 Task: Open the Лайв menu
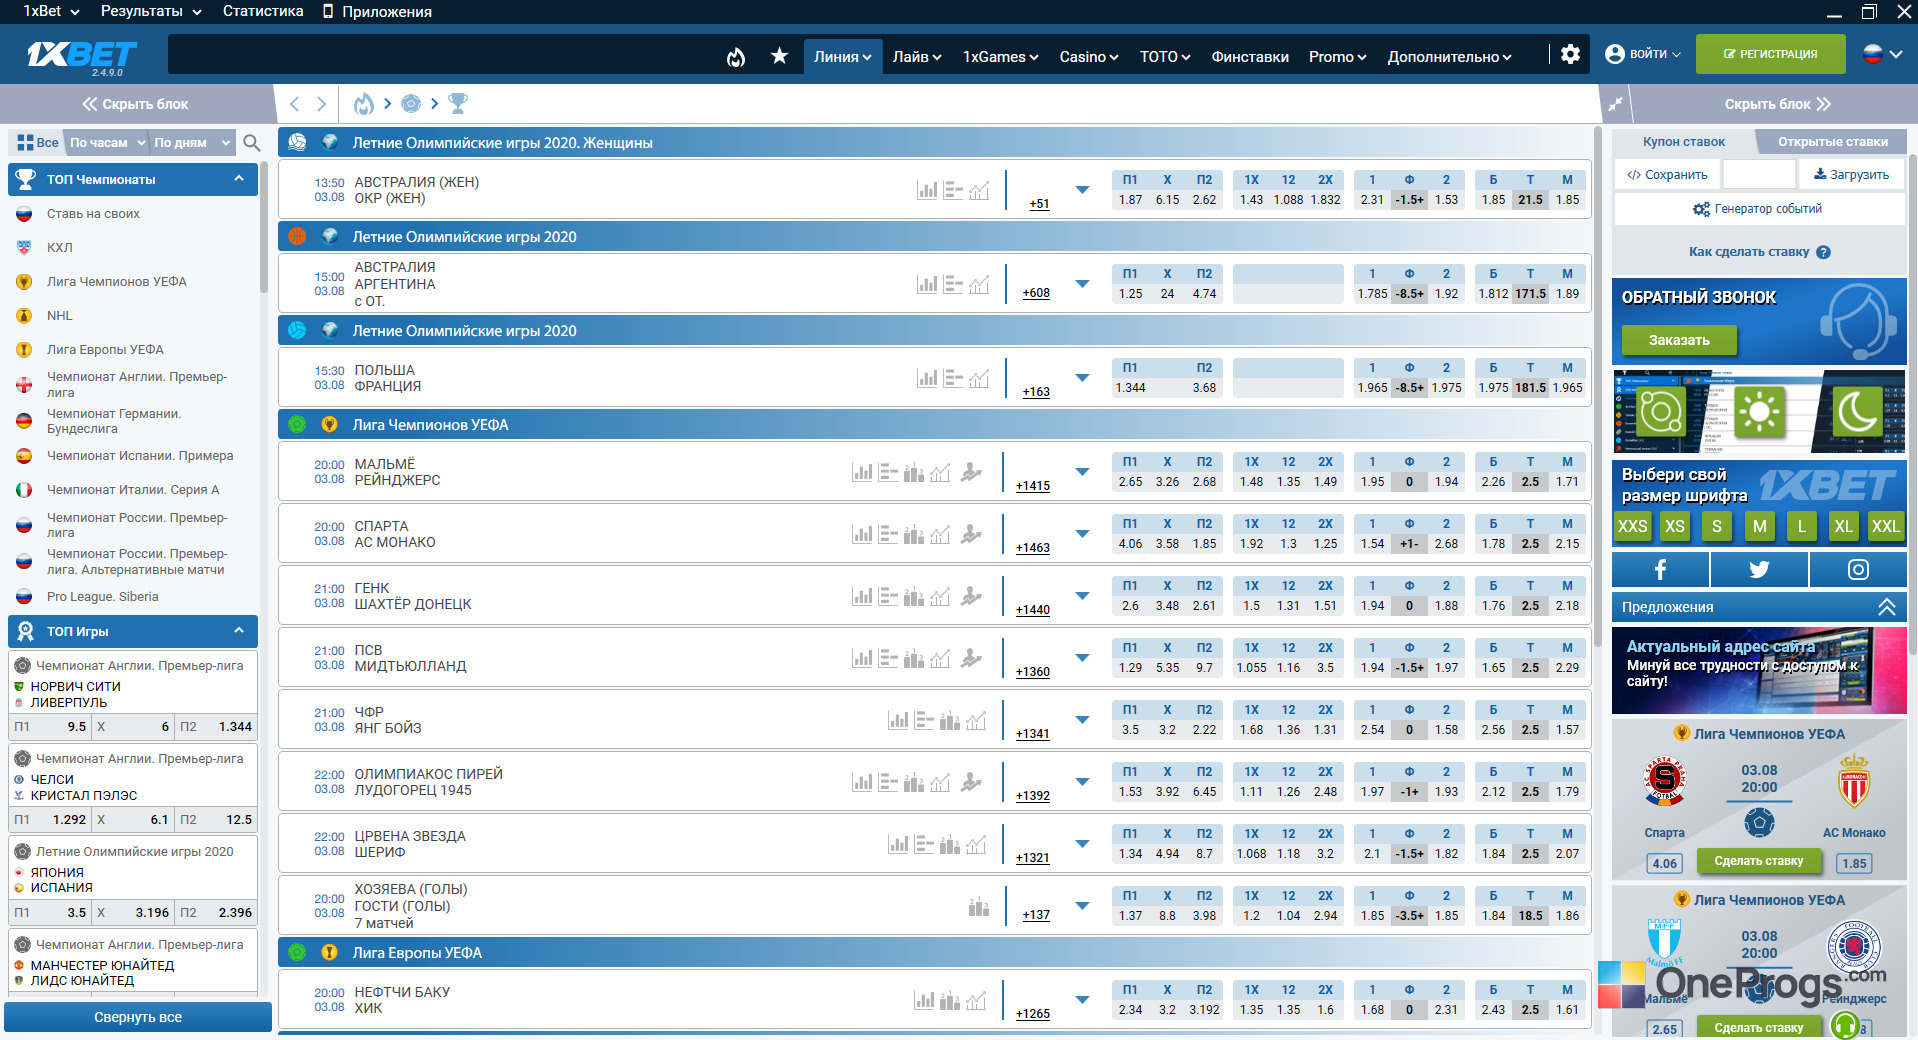(917, 57)
